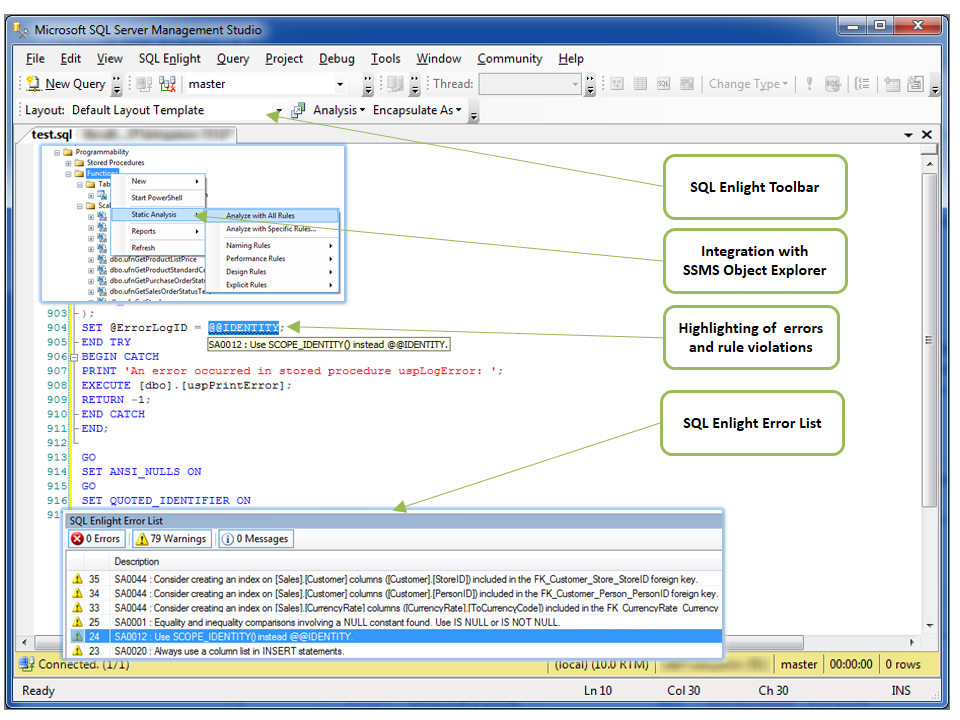The width and height of the screenshot is (960, 720).
Task: Open the Query menu
Action: coord(233,59)
